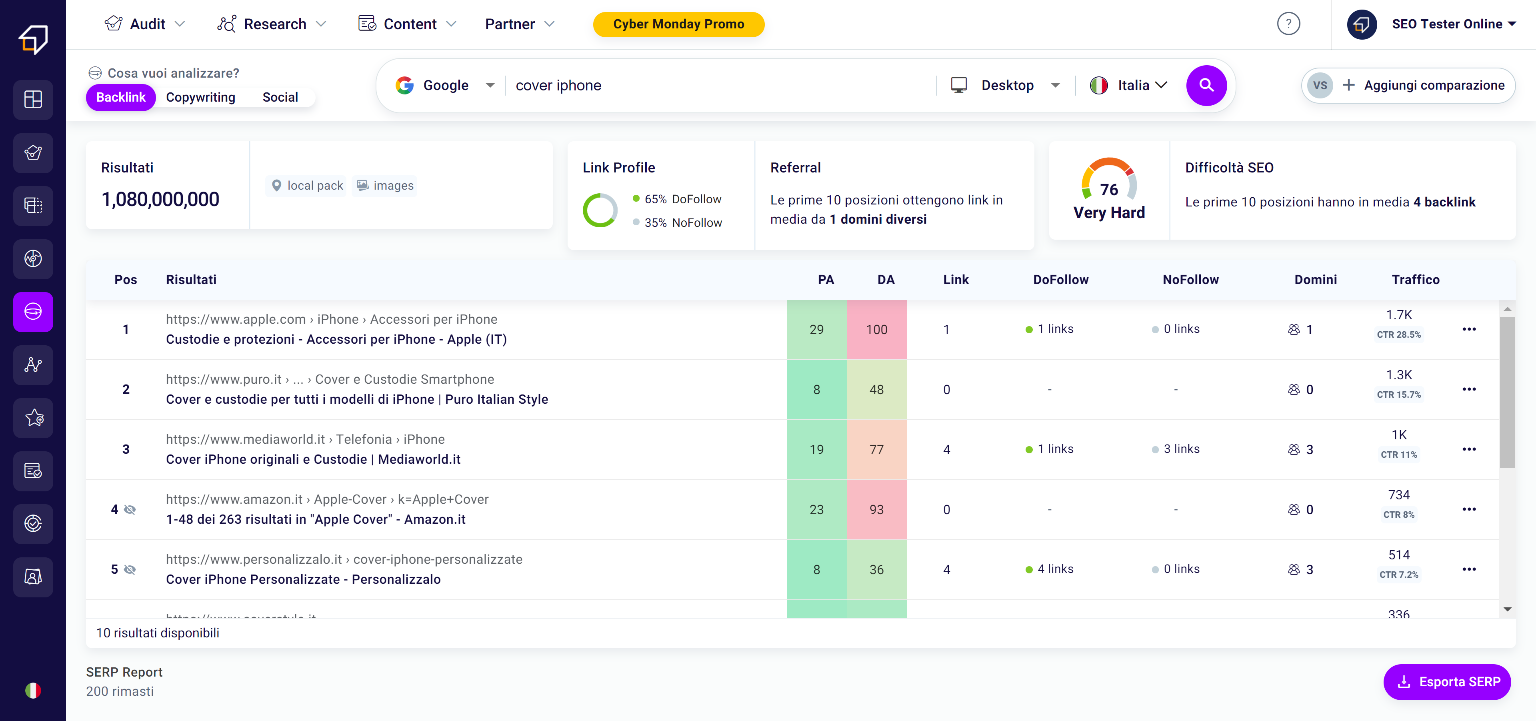
Task: Open the editor sidebar icon below star
Action: click(x=33, y=470)
